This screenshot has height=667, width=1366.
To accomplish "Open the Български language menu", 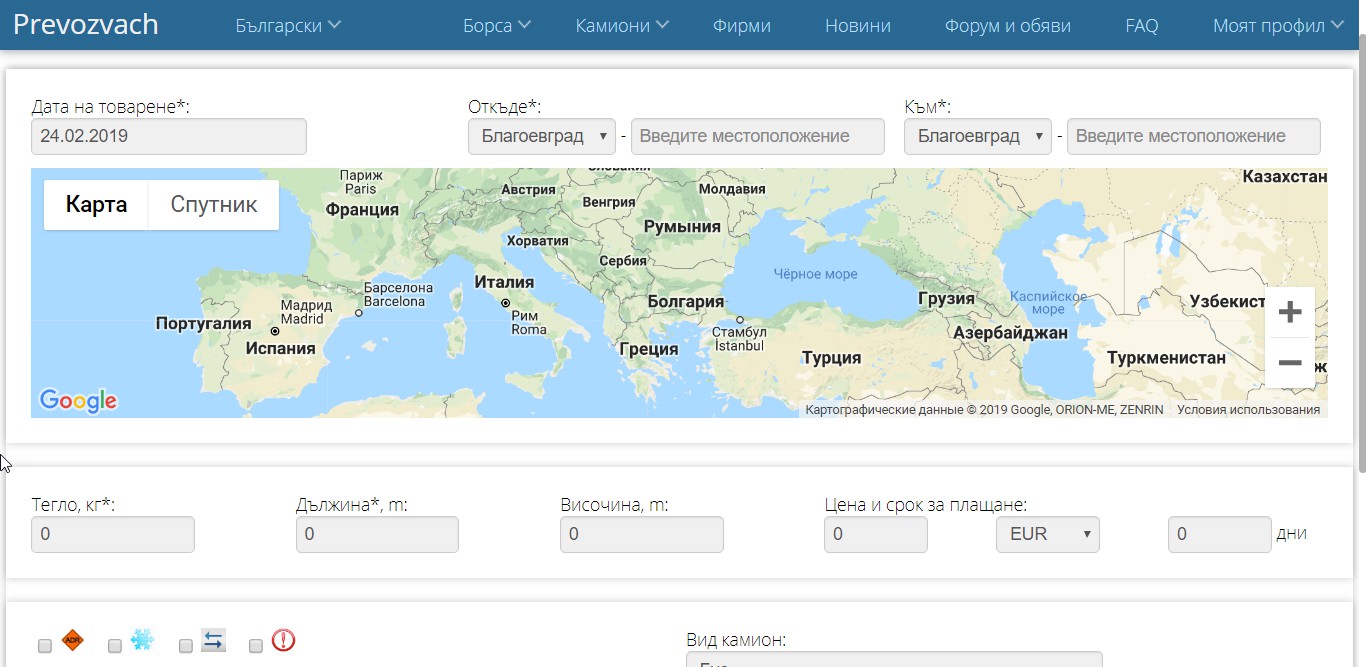I will (x=288, y=26).
